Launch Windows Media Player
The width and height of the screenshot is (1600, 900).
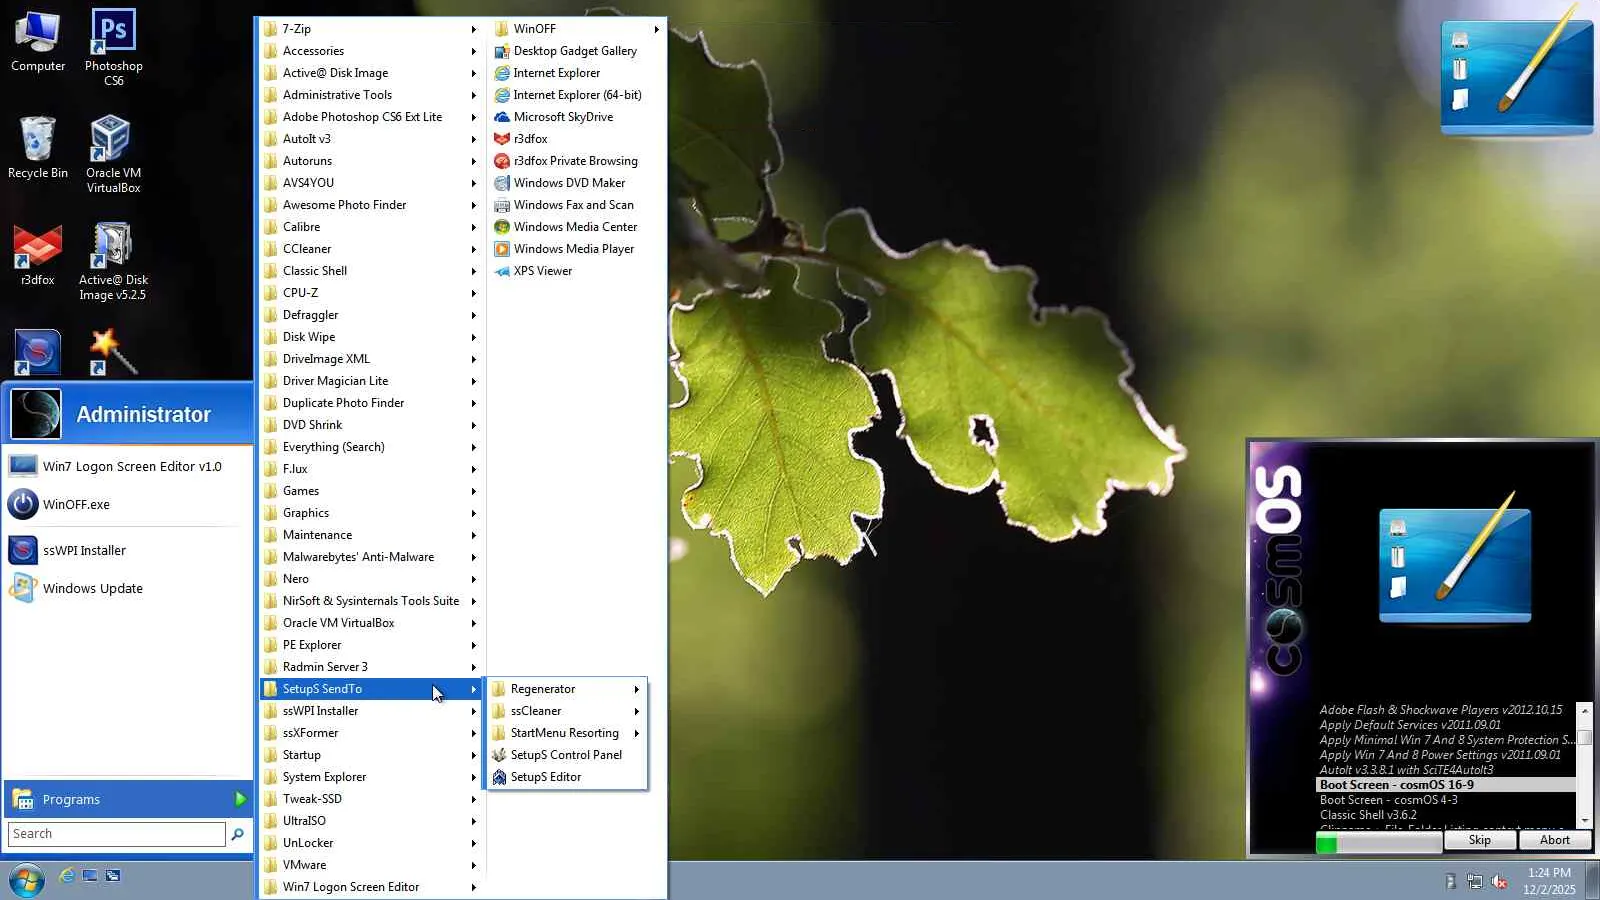[x=573, y=249]
